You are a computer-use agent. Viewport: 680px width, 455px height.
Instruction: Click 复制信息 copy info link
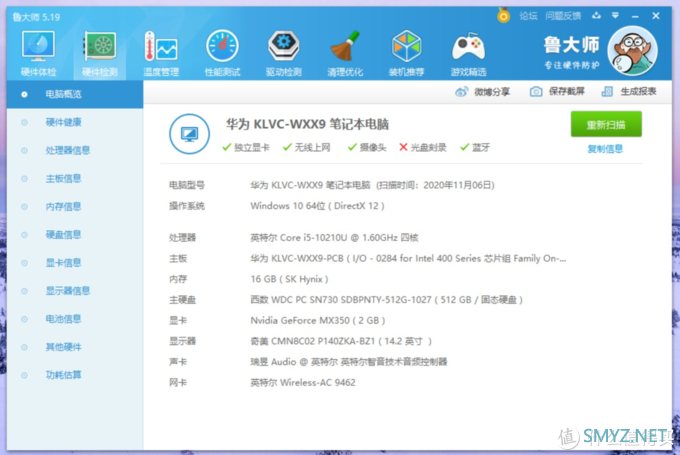605,149
